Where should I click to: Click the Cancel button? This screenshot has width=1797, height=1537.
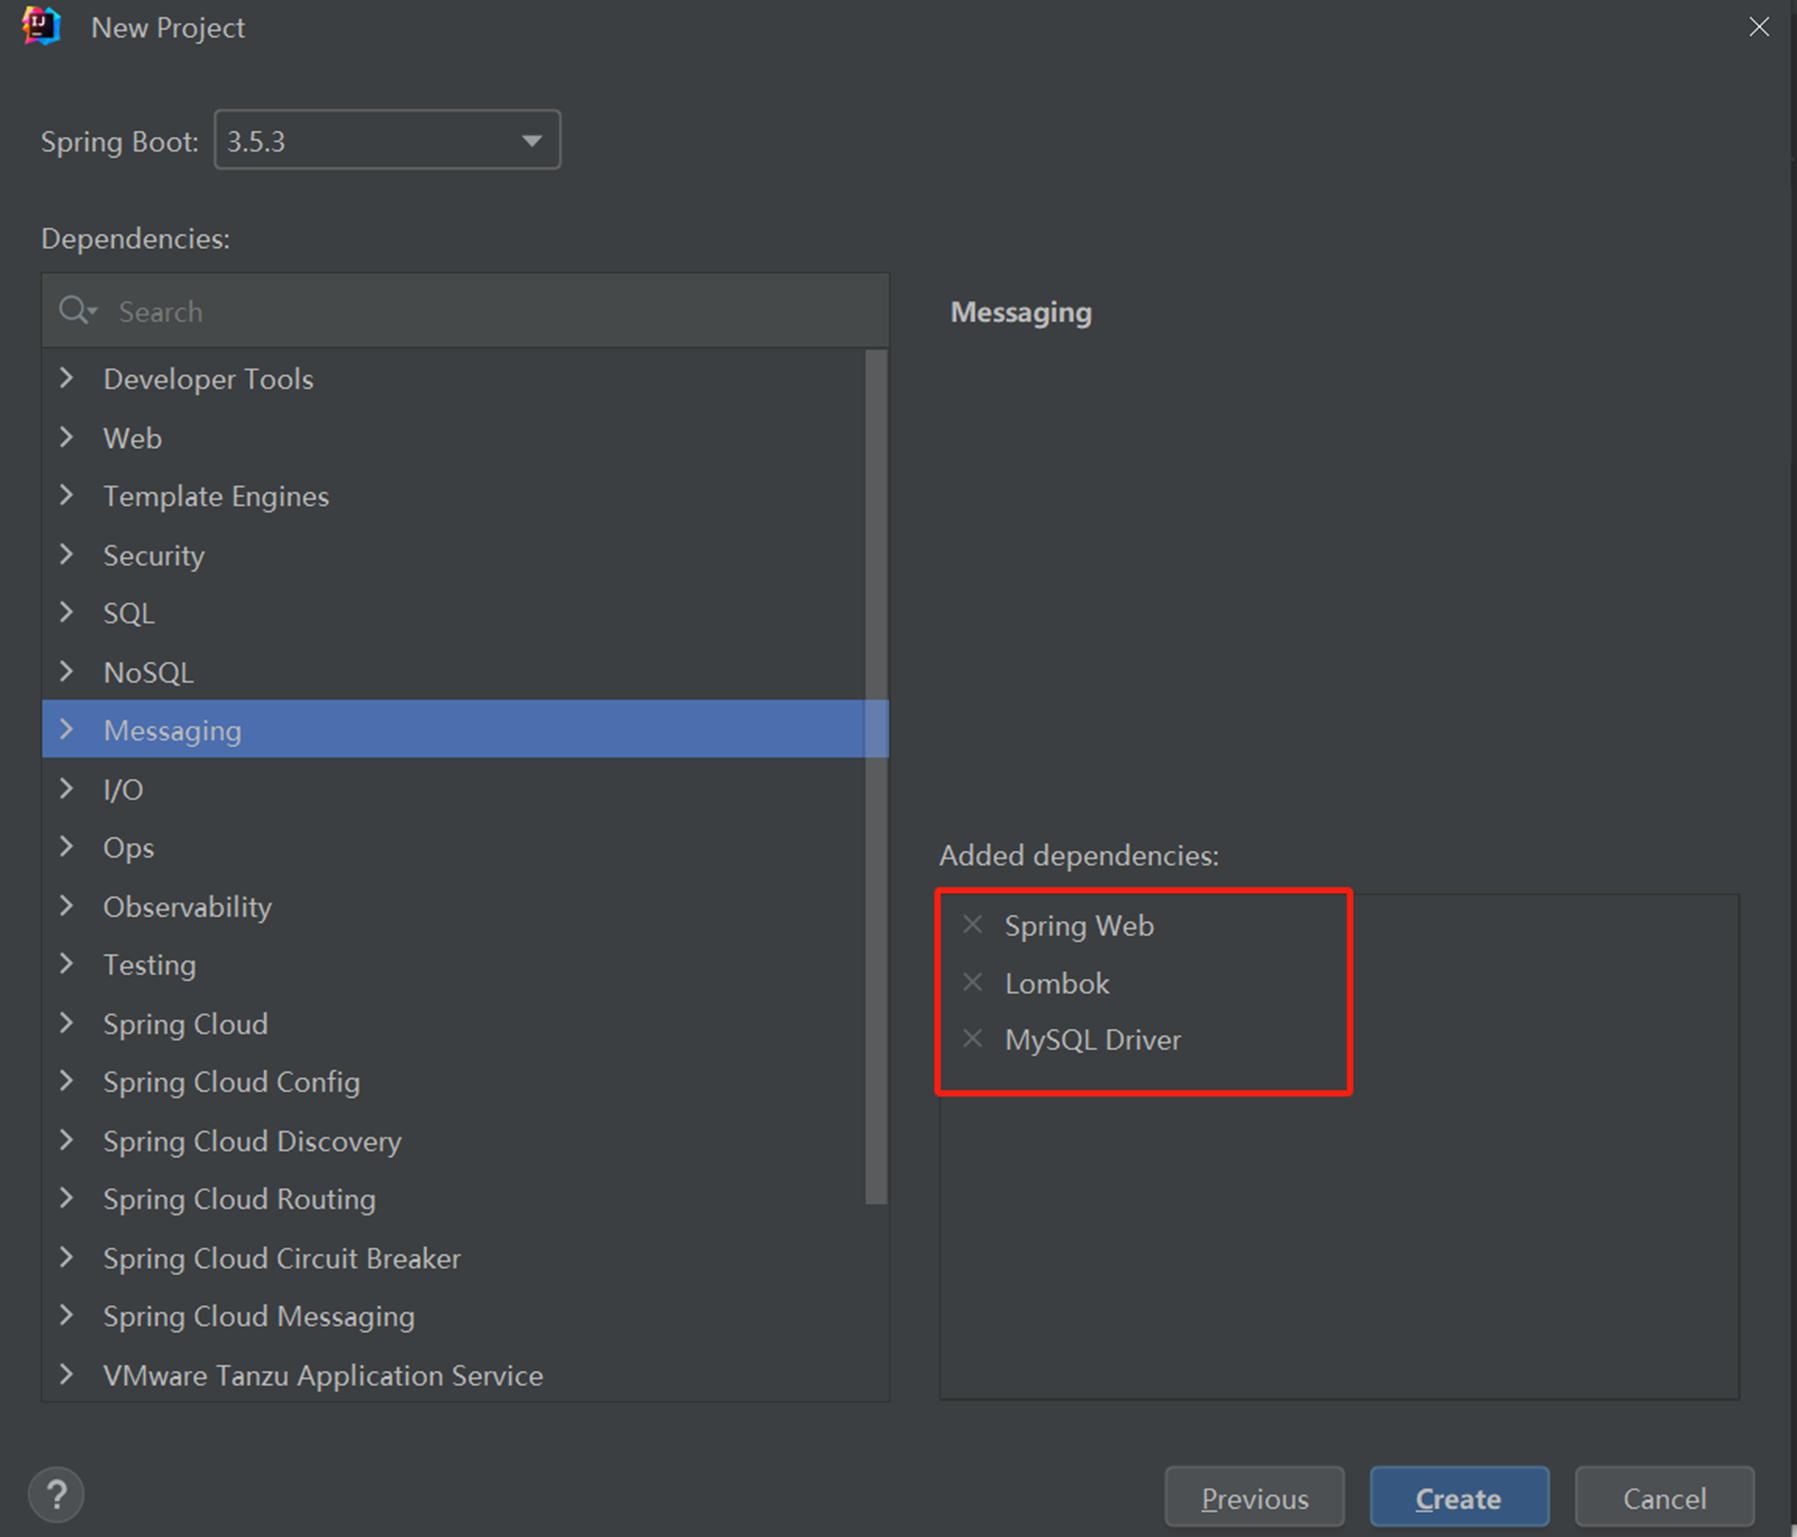(x=1664, y=1497)
